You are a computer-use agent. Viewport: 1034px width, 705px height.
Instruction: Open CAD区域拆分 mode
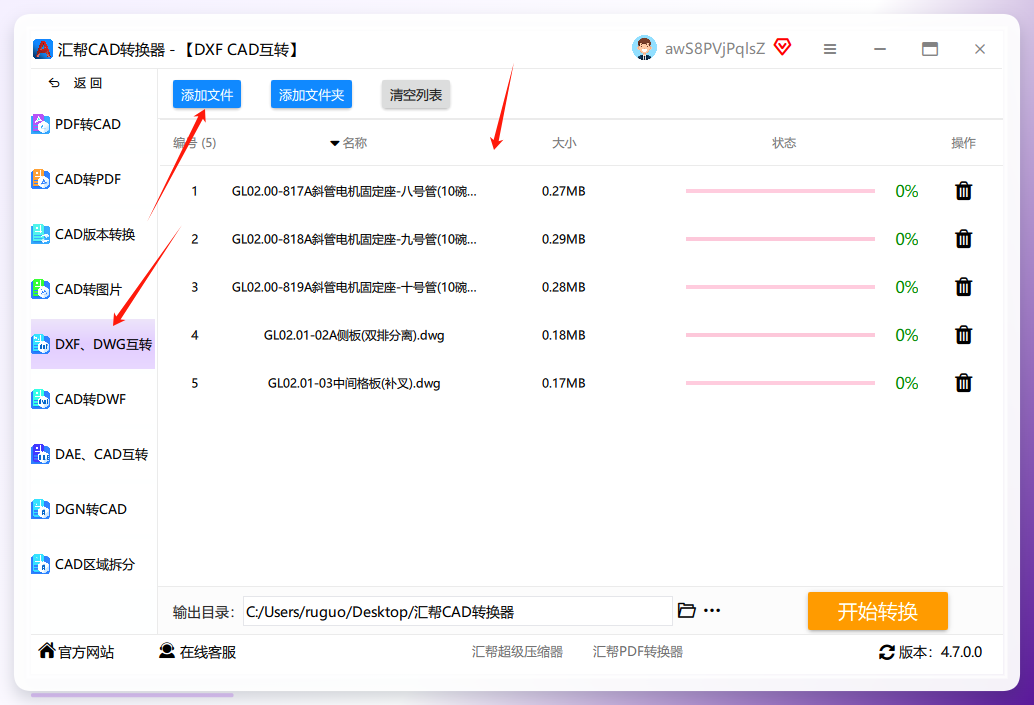84,565
